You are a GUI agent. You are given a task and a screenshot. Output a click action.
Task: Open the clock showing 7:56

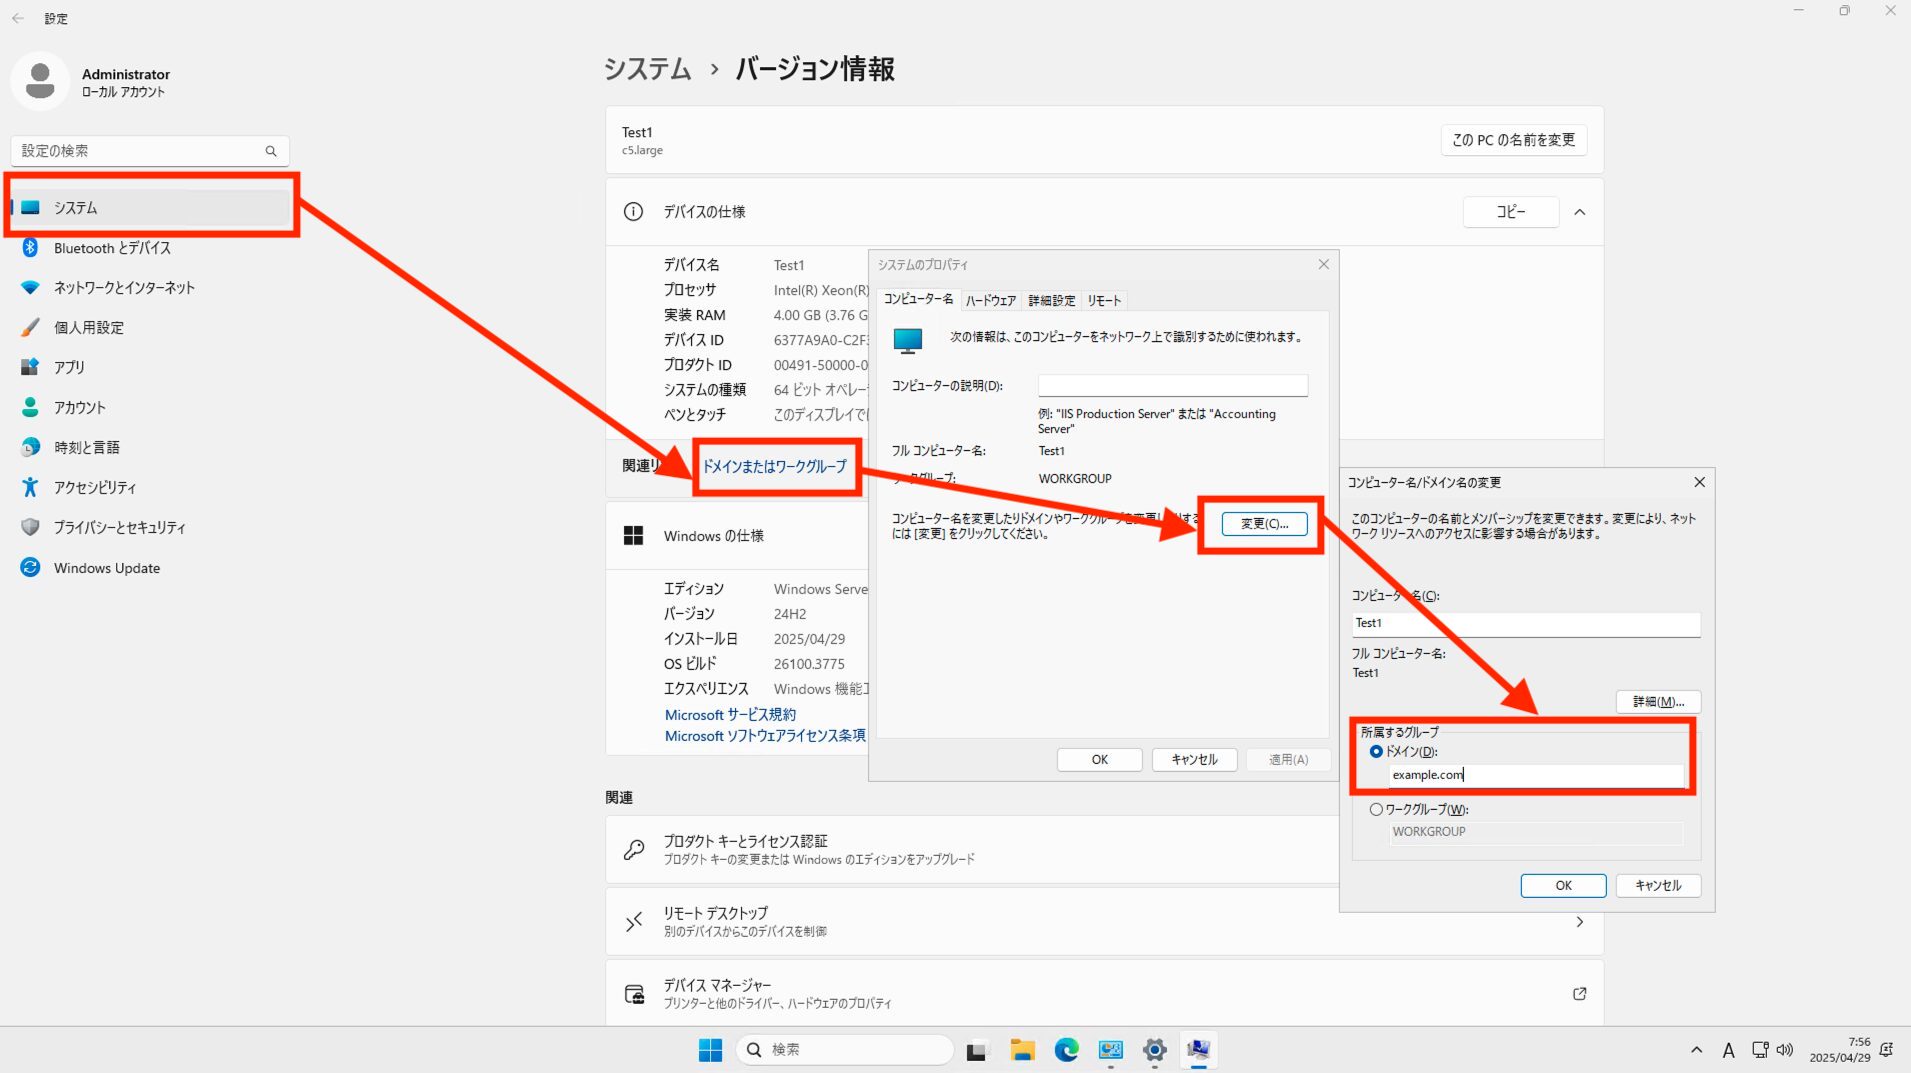[1840, 1050]
